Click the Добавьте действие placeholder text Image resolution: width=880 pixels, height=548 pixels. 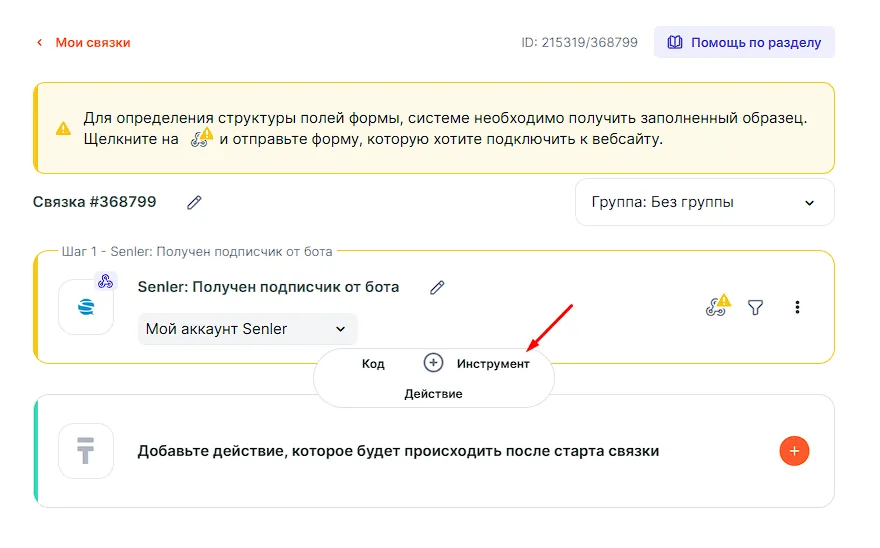click(x=398, y=451)
